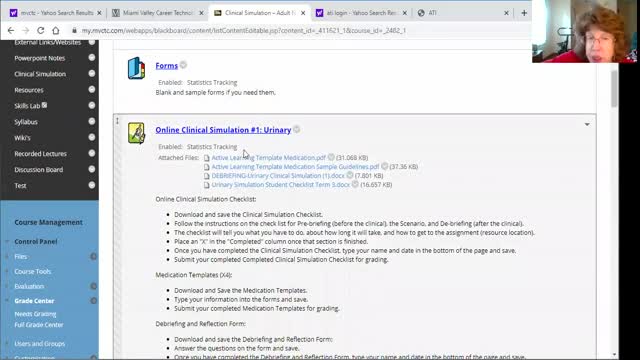The image size is (640, 360).
Task: Expand Control Panel section
Action: point(36,242)
